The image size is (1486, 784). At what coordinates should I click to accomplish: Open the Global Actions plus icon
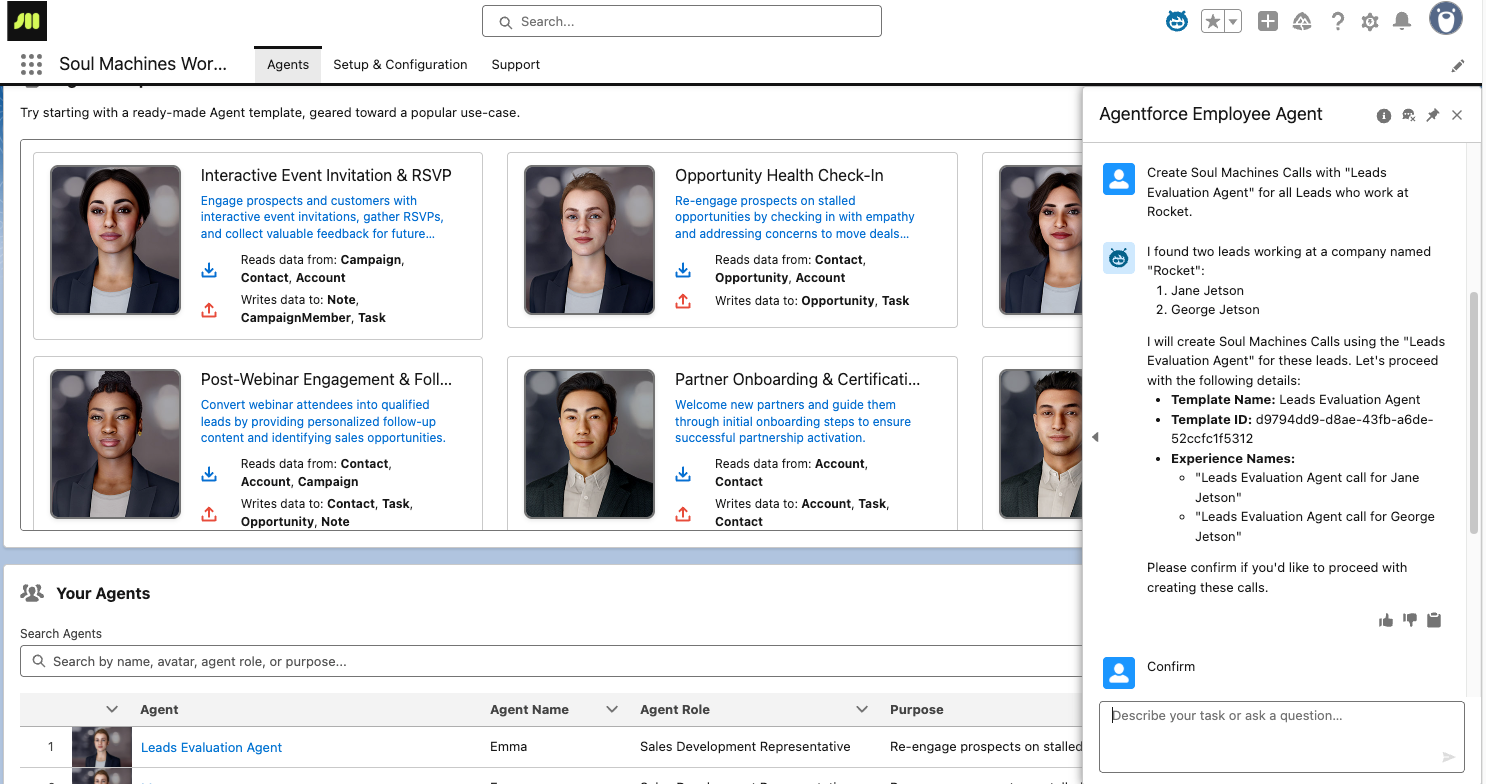click(1267, 21)
